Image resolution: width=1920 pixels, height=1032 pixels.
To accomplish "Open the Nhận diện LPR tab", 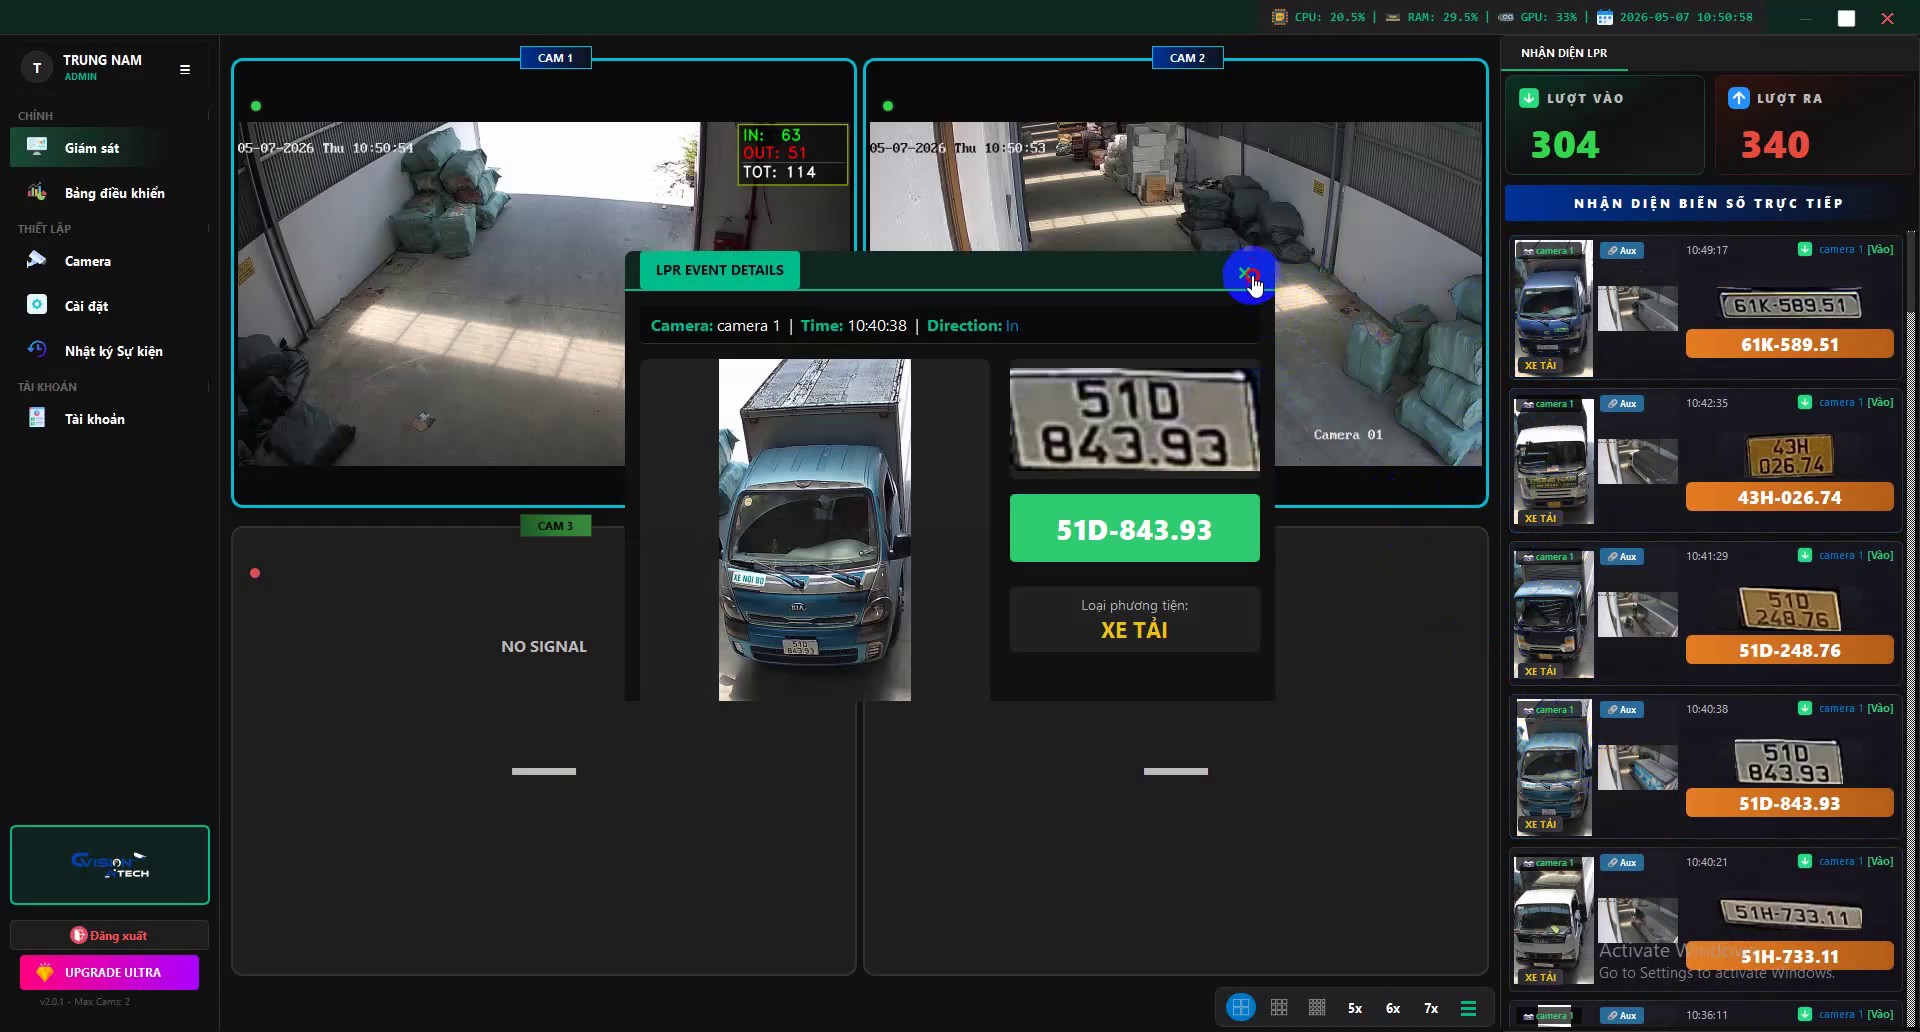I will tap(1564, 53).
